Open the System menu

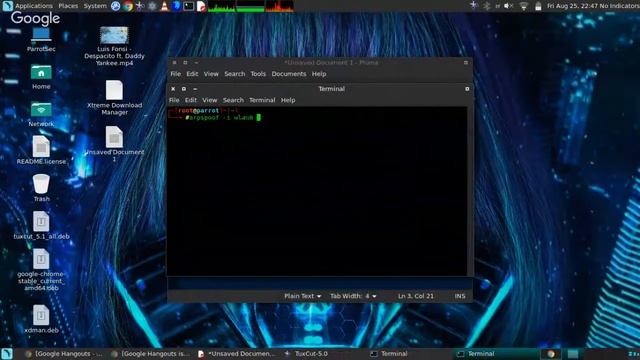tap(95, 6)
